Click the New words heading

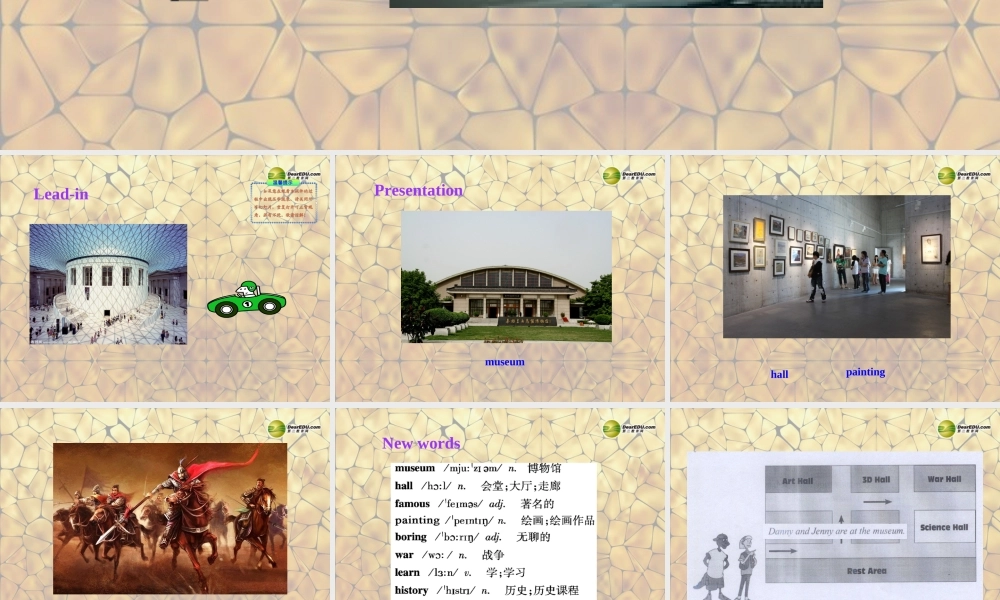click(421, 444)
